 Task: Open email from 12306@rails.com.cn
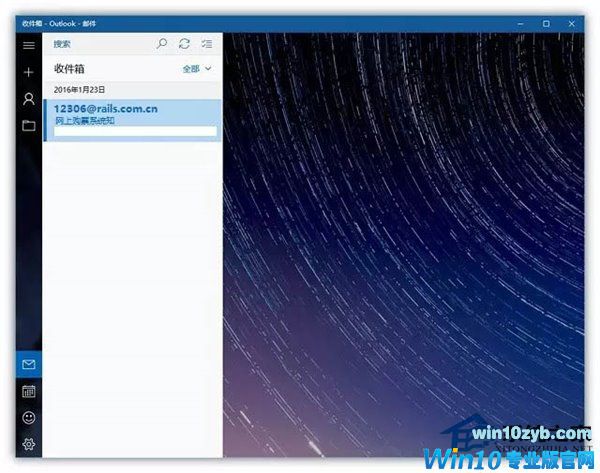coord(133,120)
